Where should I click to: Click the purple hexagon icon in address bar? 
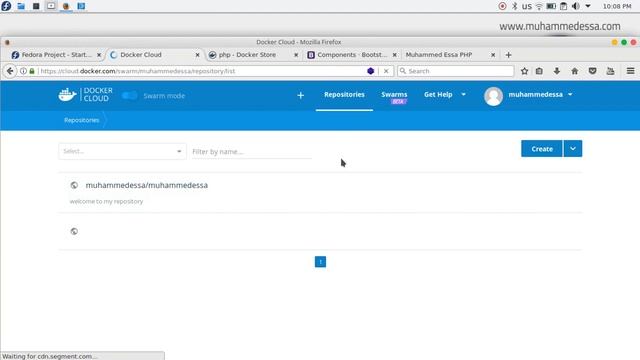(x=371, y=71)
